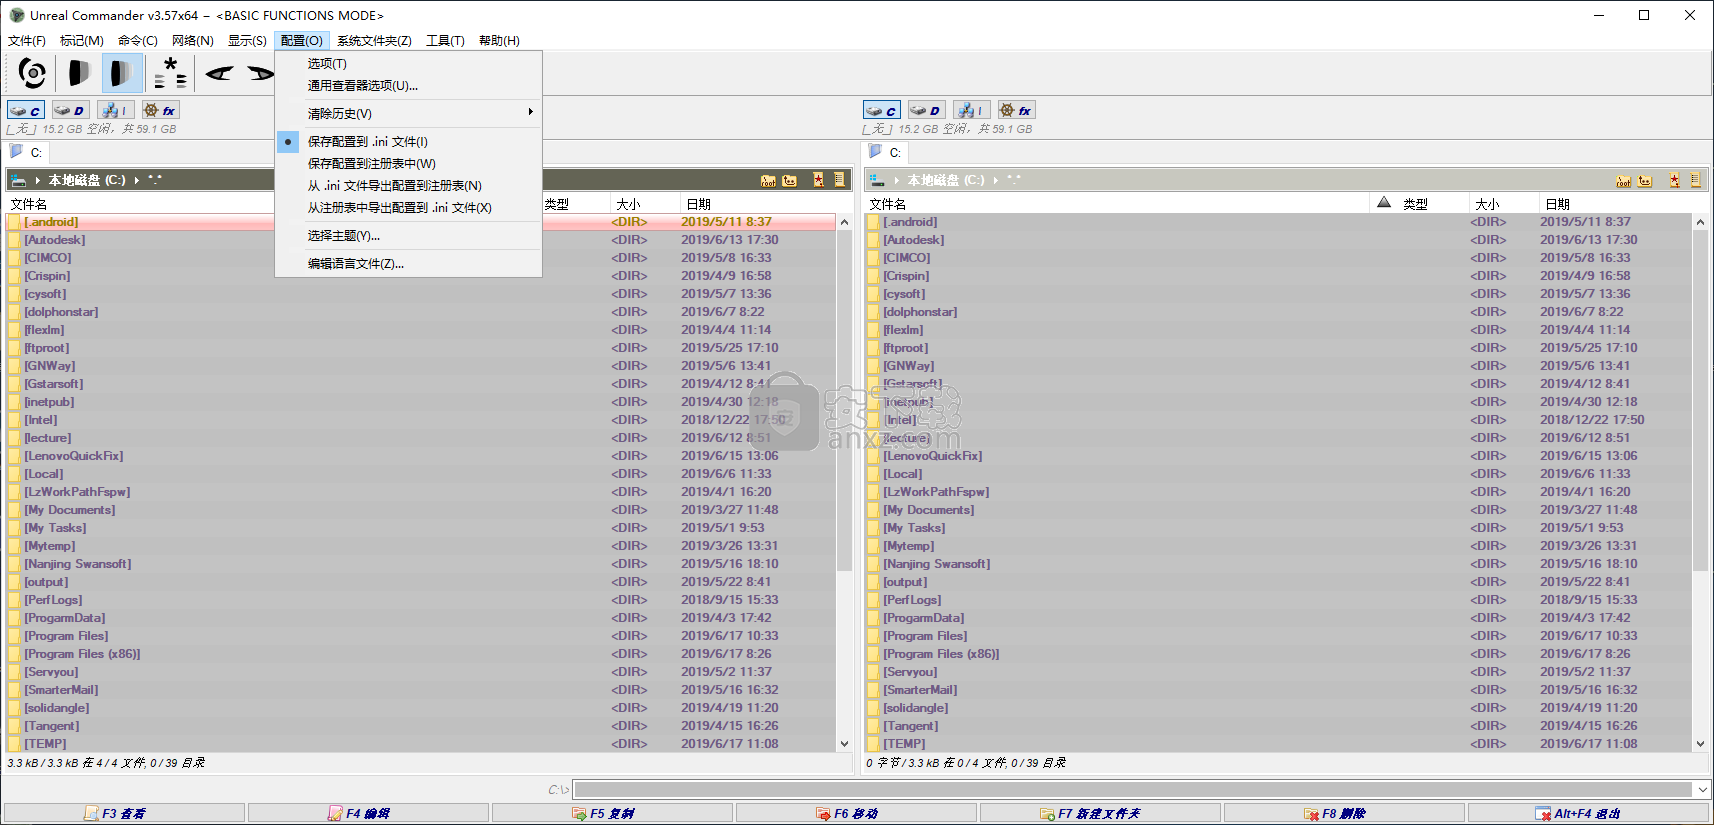The width and height of the screenshot is (1714, 825).
Task: Open the fx drive button in left panel
Action: click(x=160, y=110)
